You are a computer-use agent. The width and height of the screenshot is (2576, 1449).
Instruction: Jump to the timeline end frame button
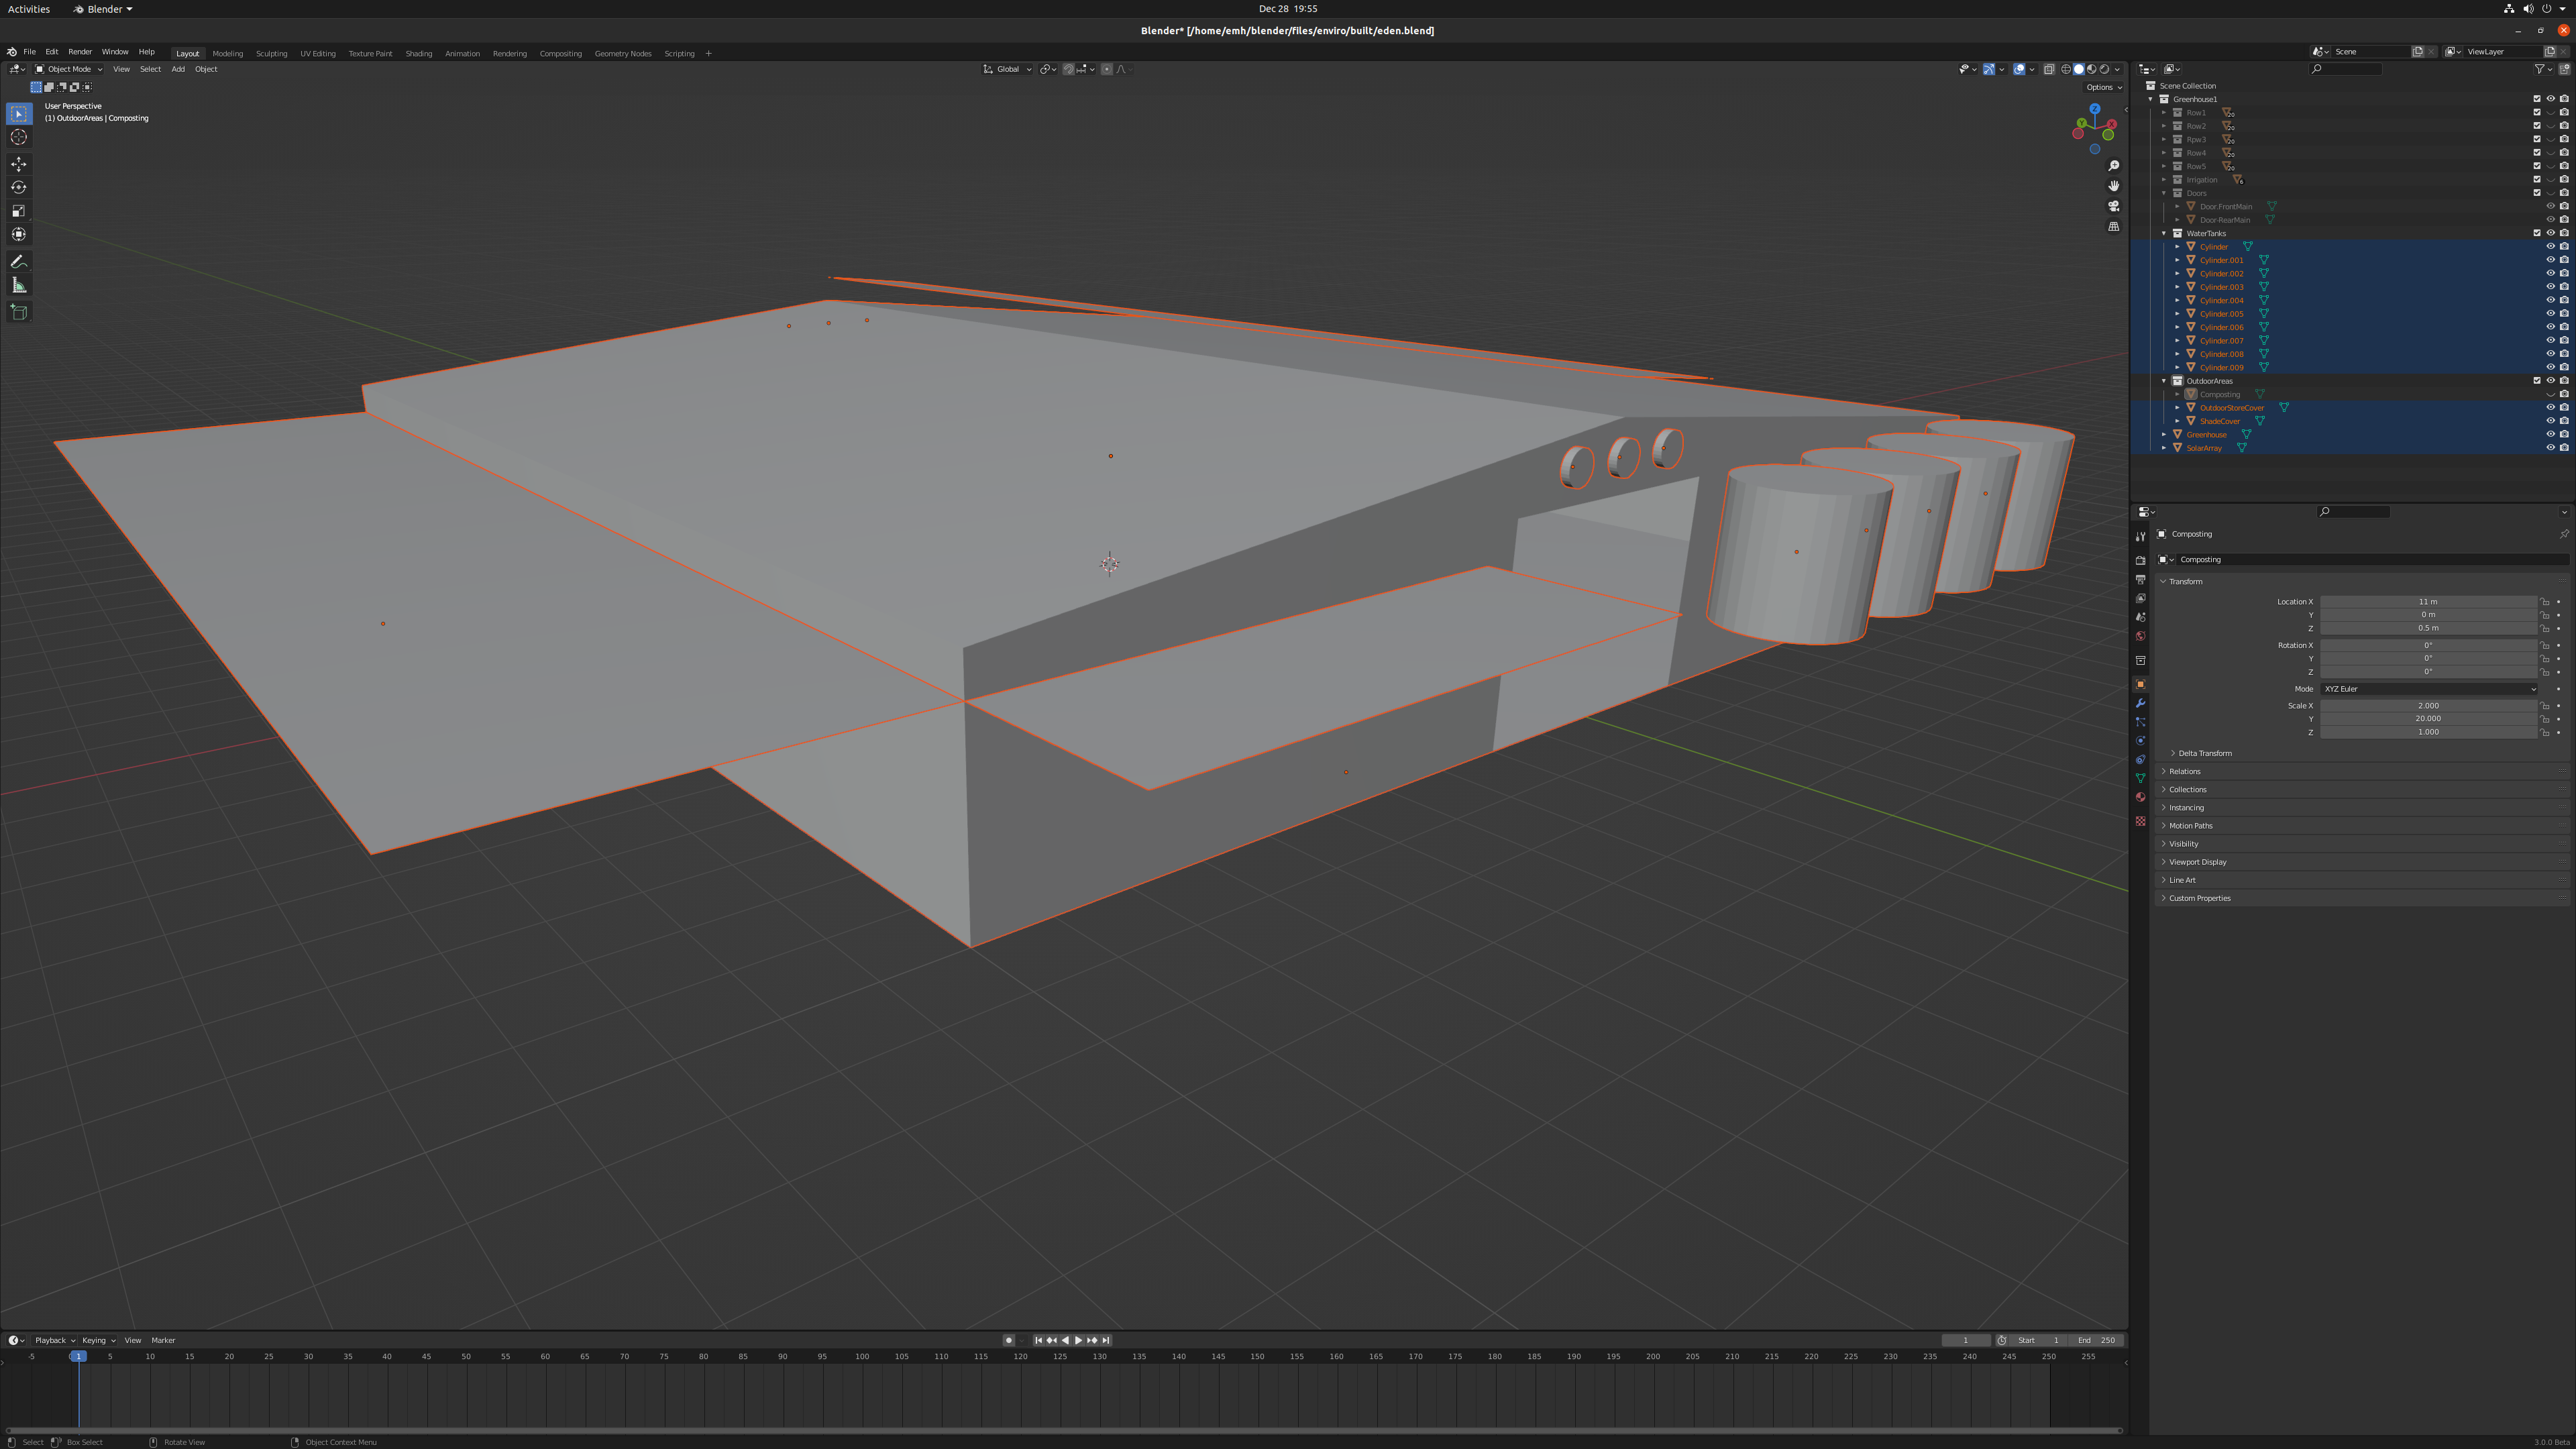pos(1105,1340)
